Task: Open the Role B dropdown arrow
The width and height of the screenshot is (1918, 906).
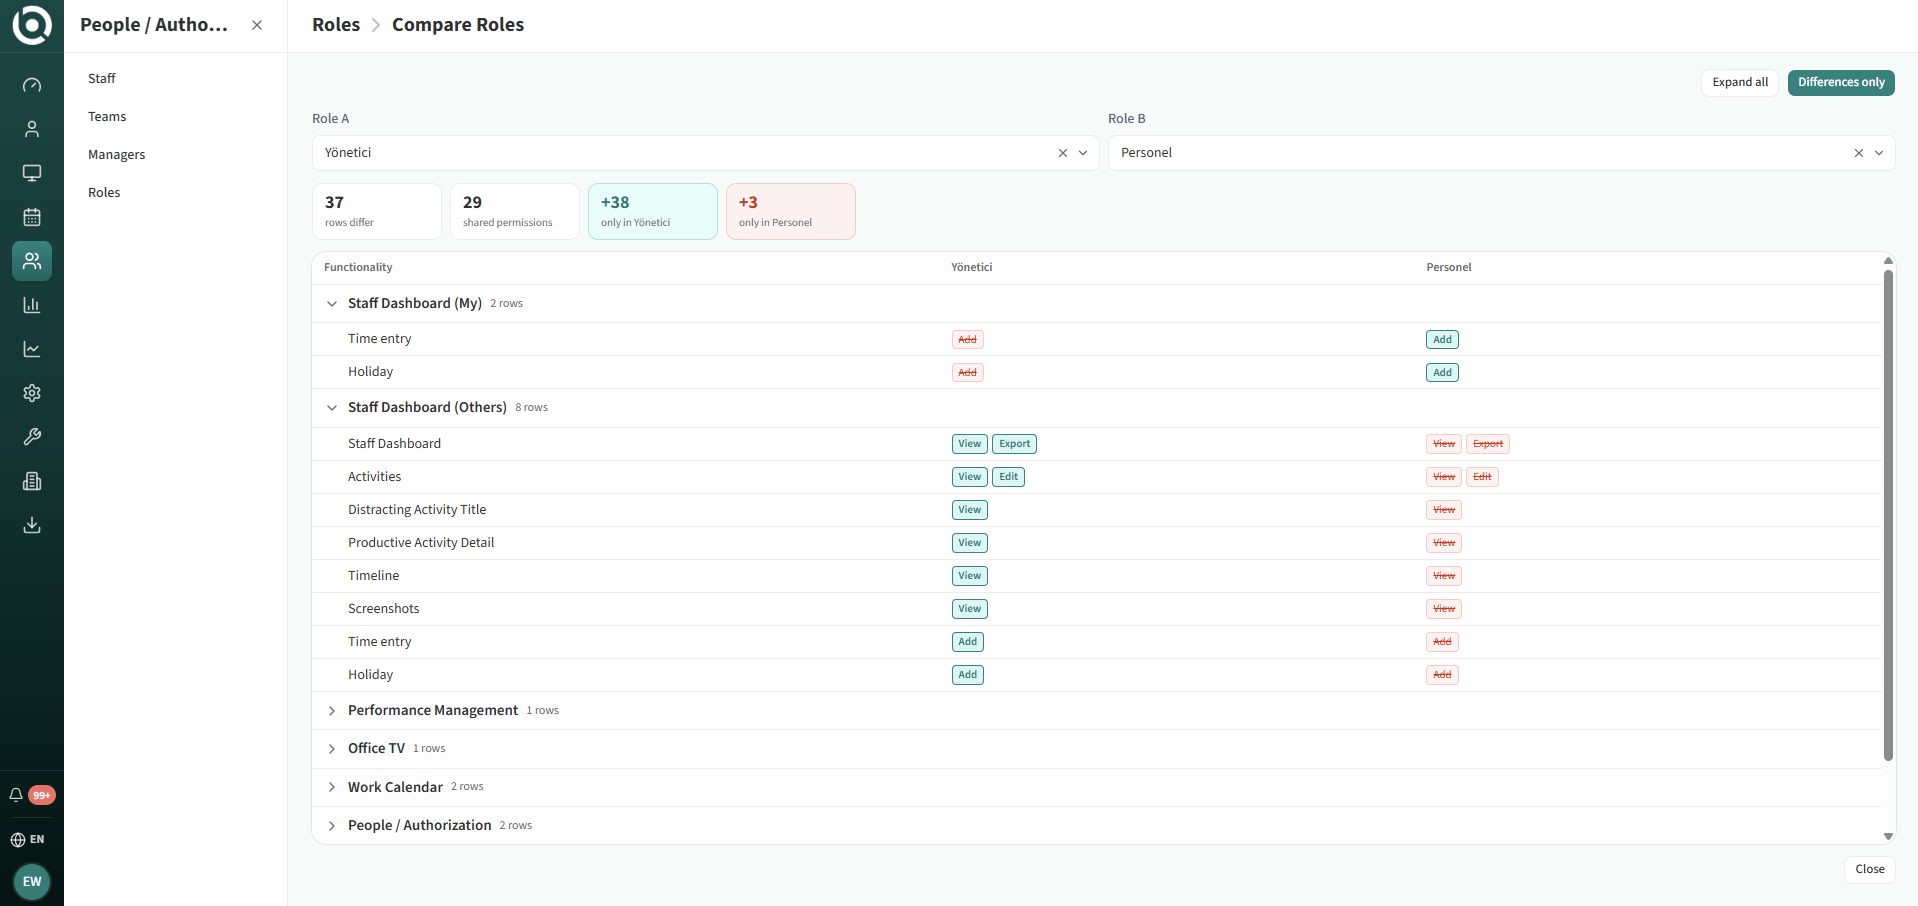Action: [1879, 153]
